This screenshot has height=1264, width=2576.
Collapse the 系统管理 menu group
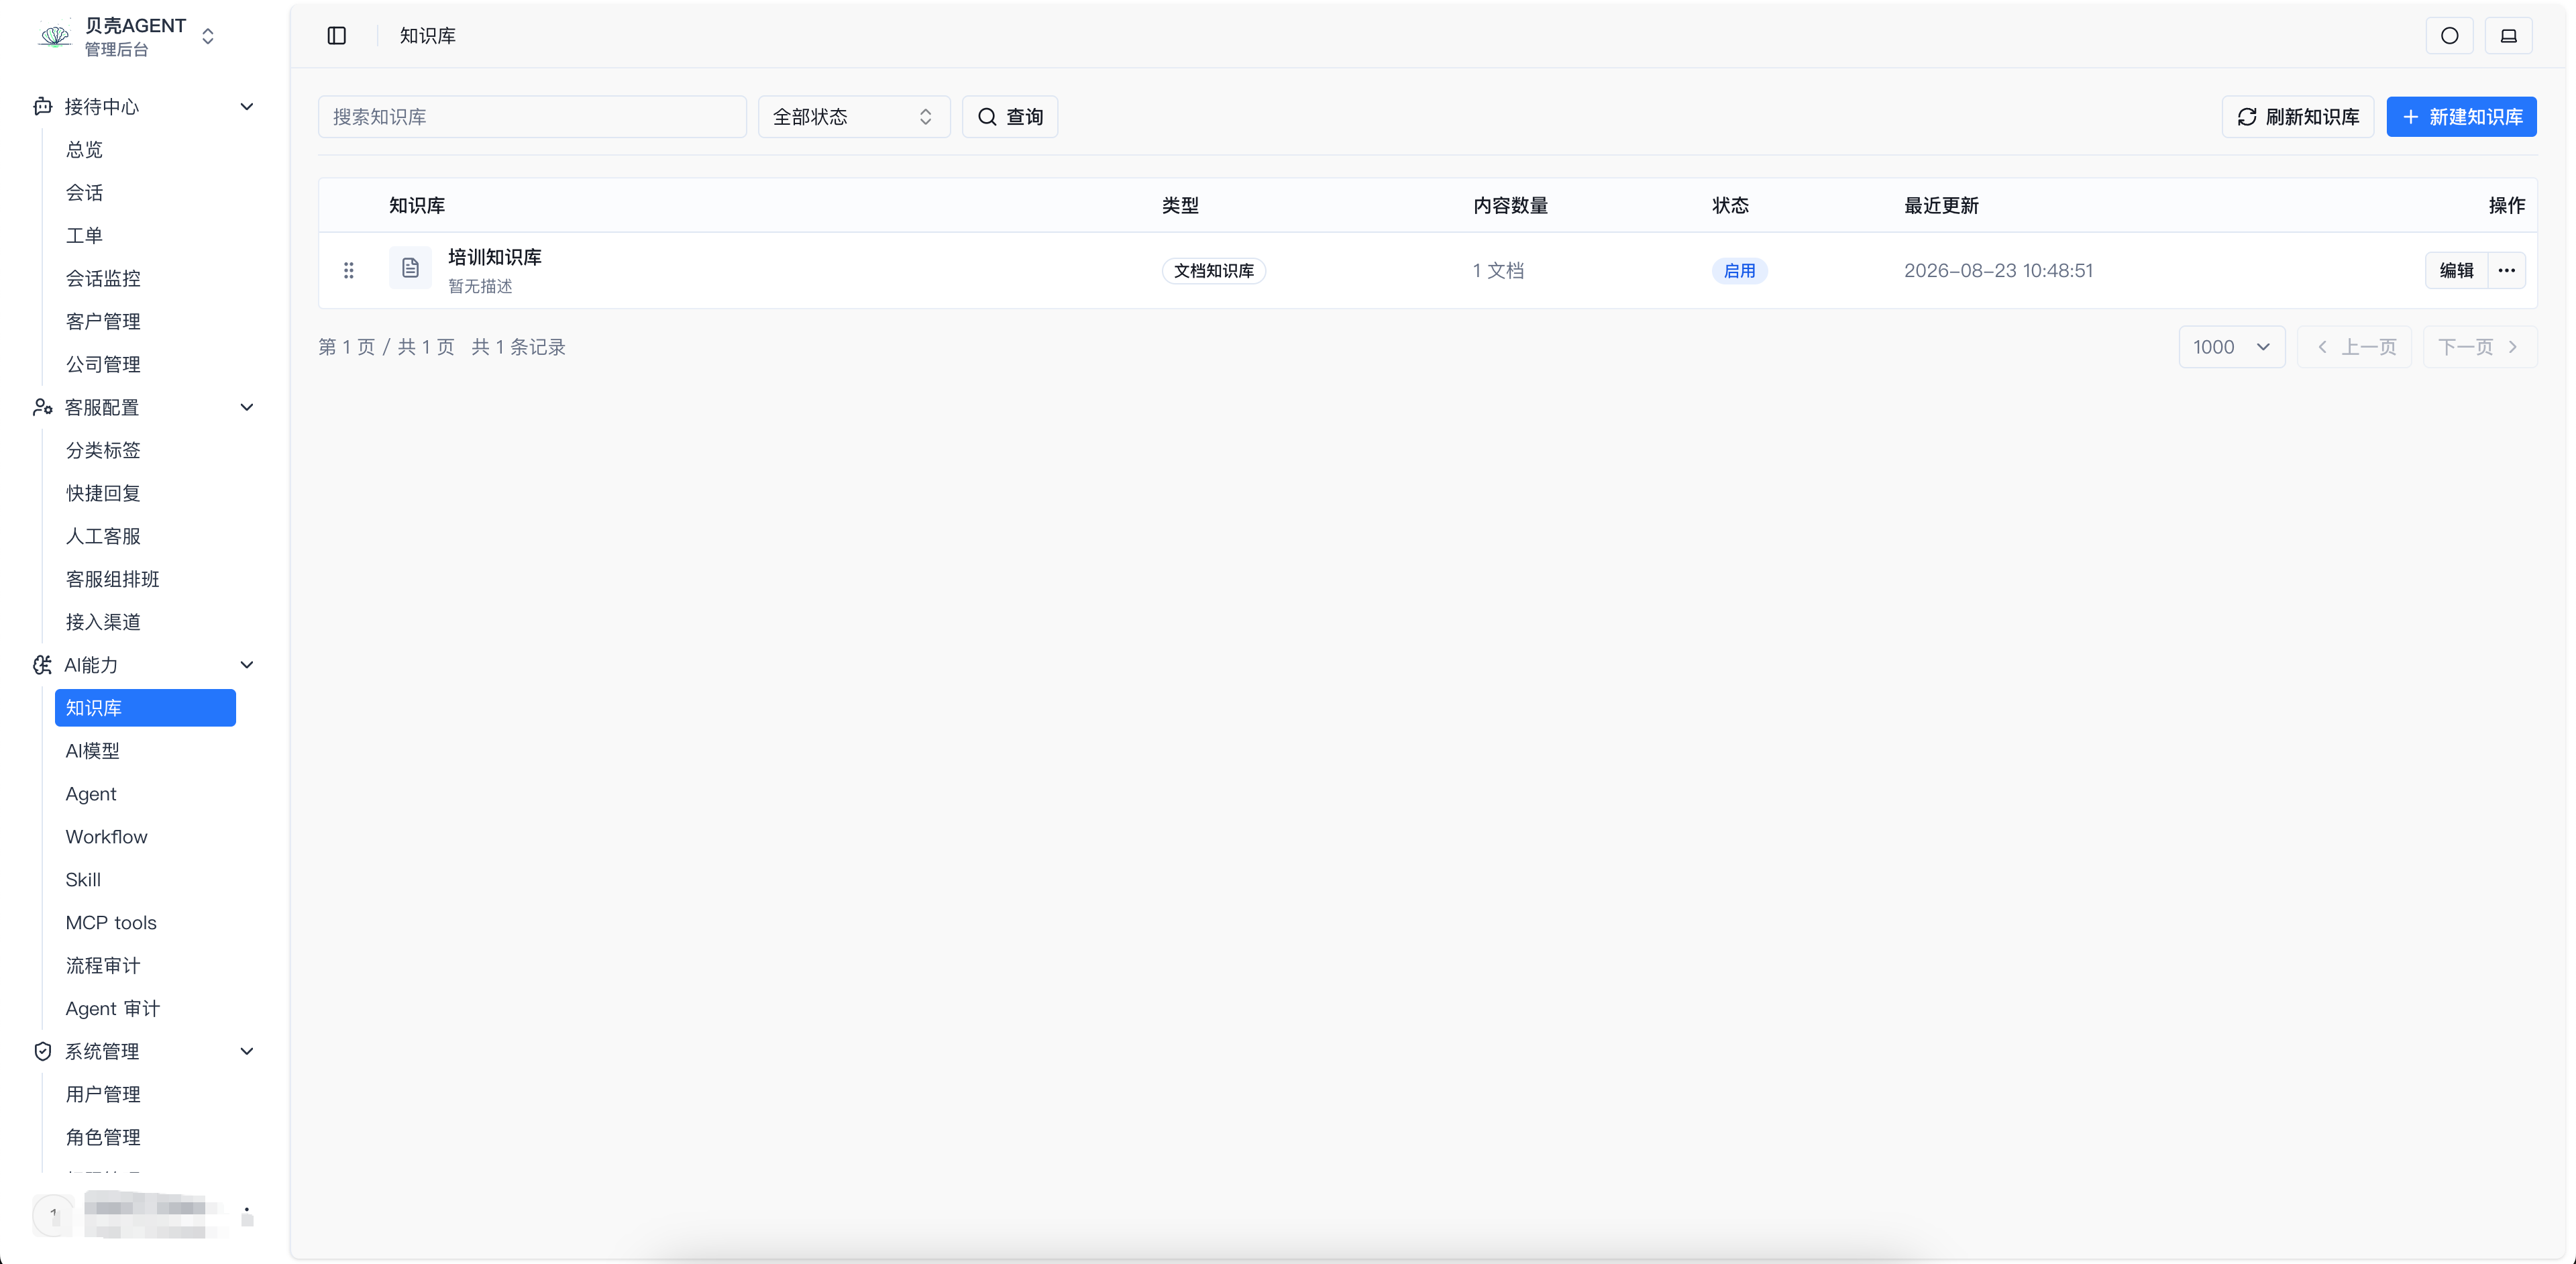tap(247, 1051)
